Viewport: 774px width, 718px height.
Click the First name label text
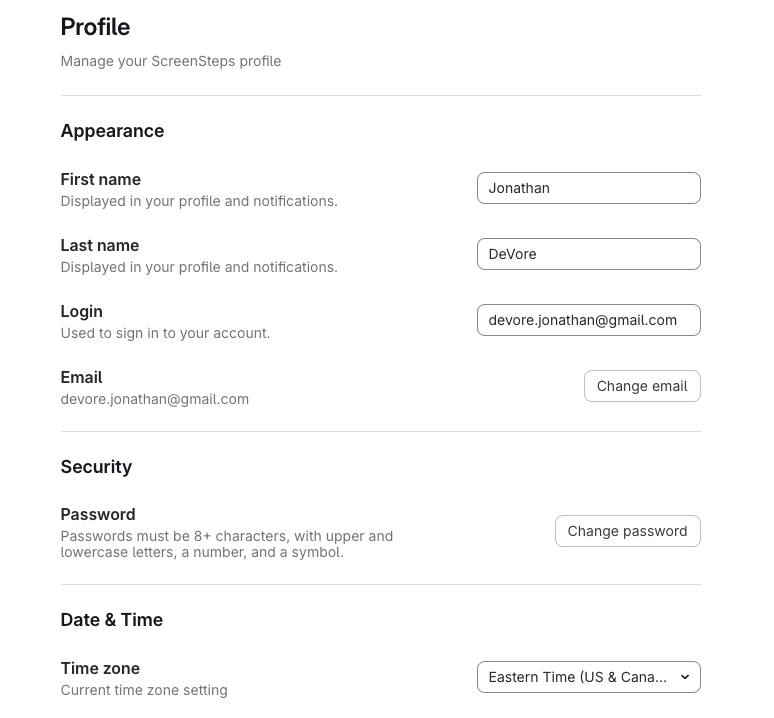tap(101, 179)
